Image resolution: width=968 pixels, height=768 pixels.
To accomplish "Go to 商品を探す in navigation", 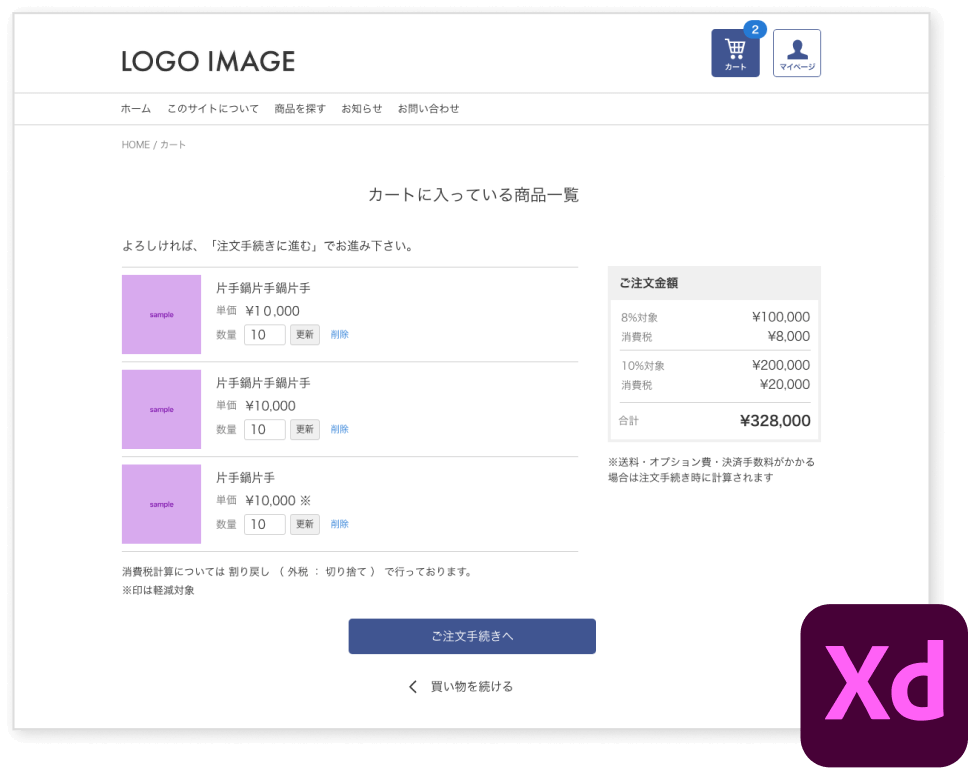I will coord(300,109).
